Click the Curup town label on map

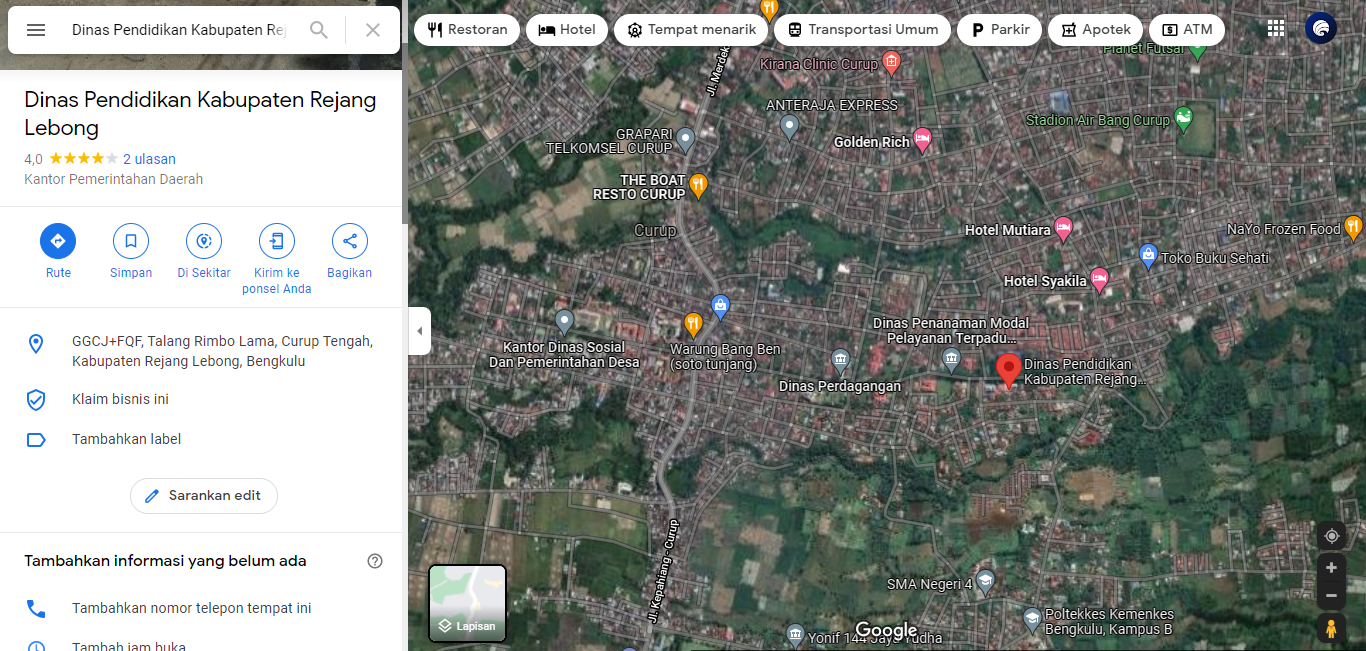pos(655,230)
